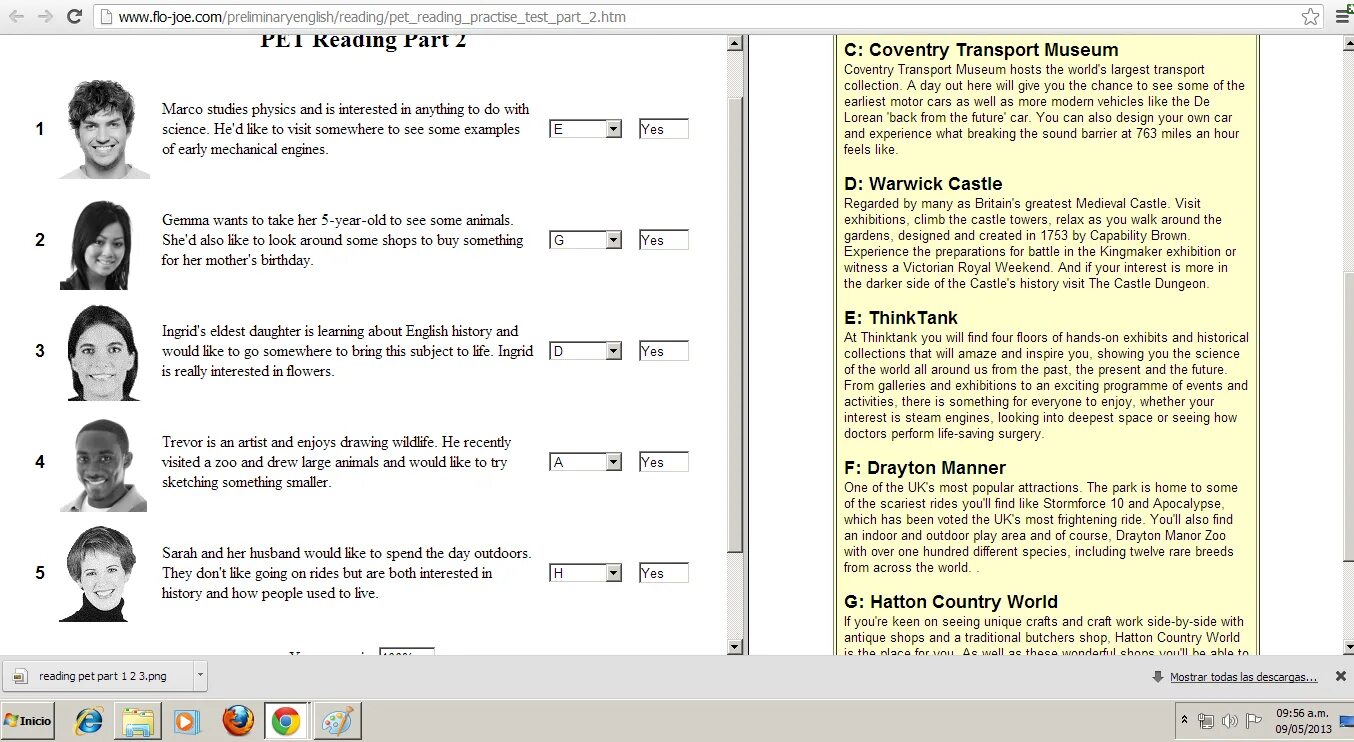Click heading F: Drayton Manner

[x=925, y=468]
